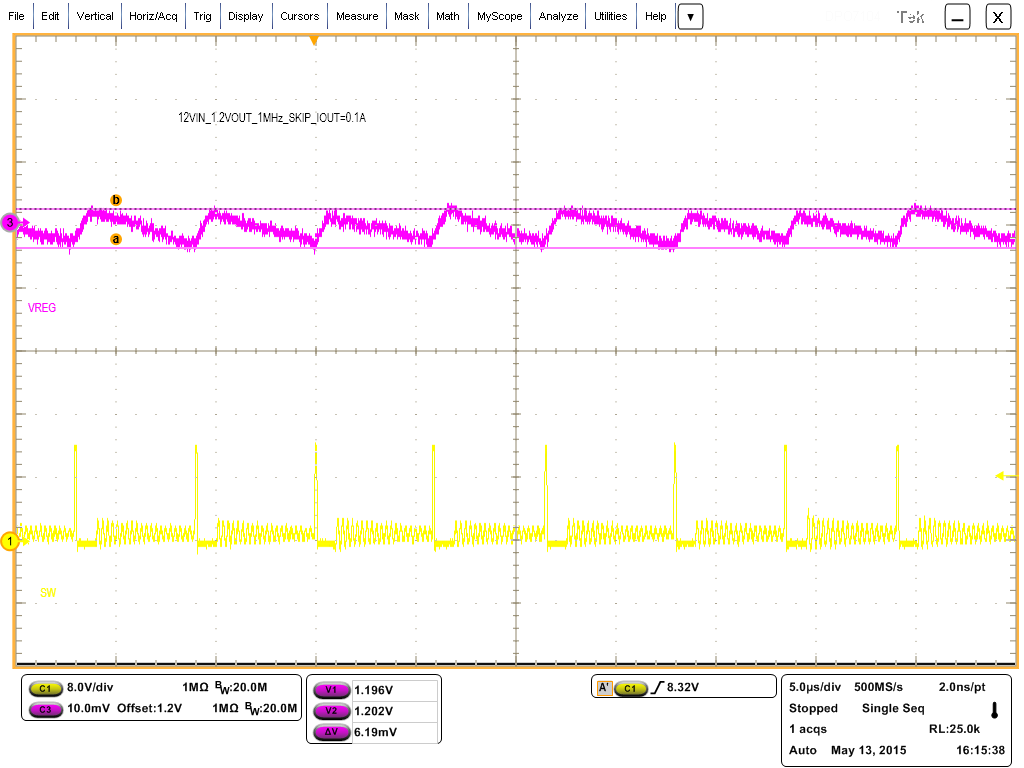
Task: Open the Measure menu
Action: coord(357,16)
